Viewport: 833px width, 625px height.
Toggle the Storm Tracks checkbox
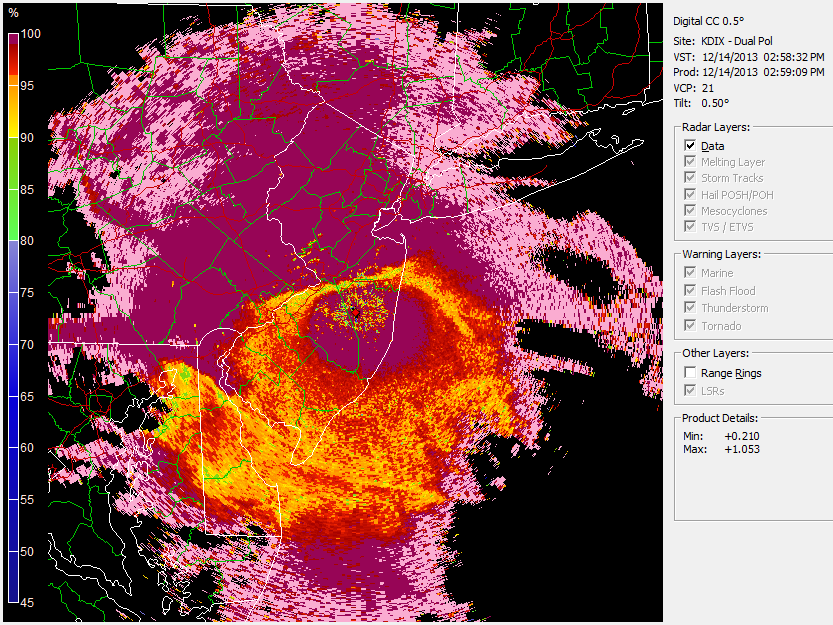690,178
